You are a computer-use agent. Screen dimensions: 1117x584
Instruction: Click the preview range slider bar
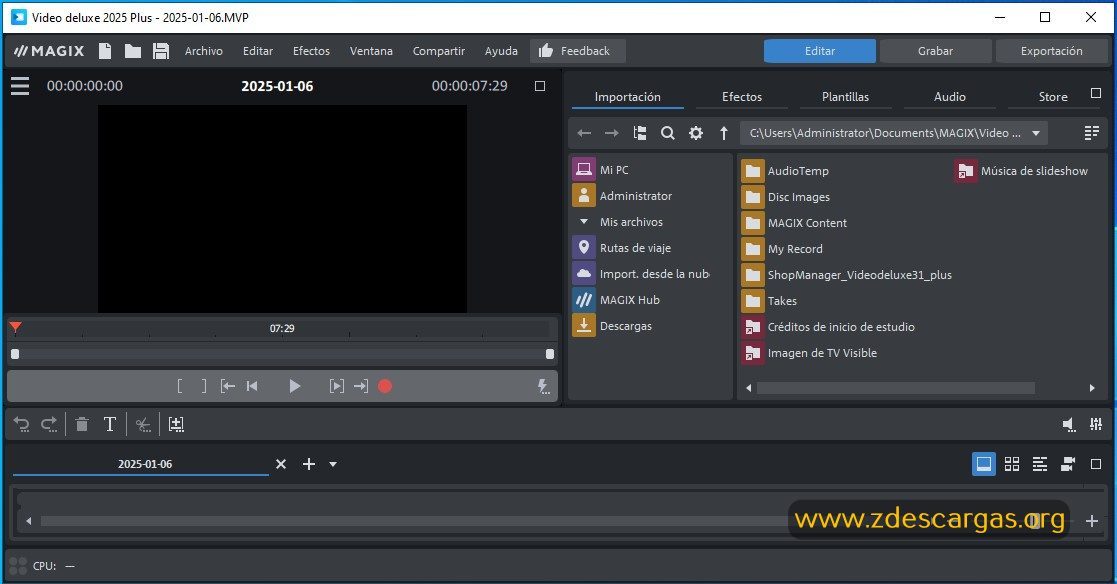pyautogui.click(x=282, y=354)
